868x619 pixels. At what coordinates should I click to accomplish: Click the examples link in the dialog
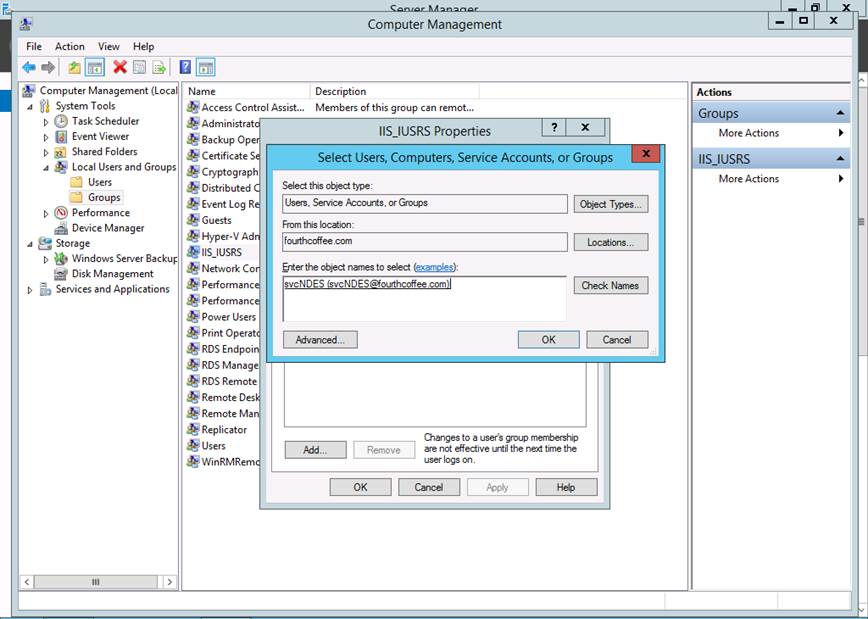coord(434,267)
